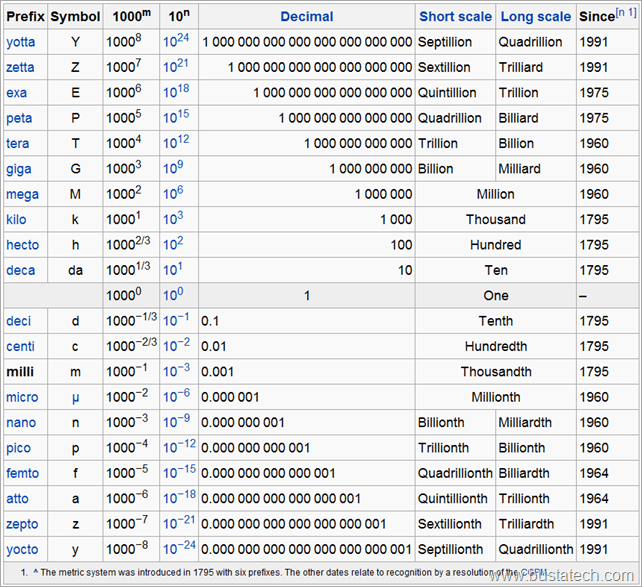
Task: Open the Long scale header link
Action: coord(536,17)
